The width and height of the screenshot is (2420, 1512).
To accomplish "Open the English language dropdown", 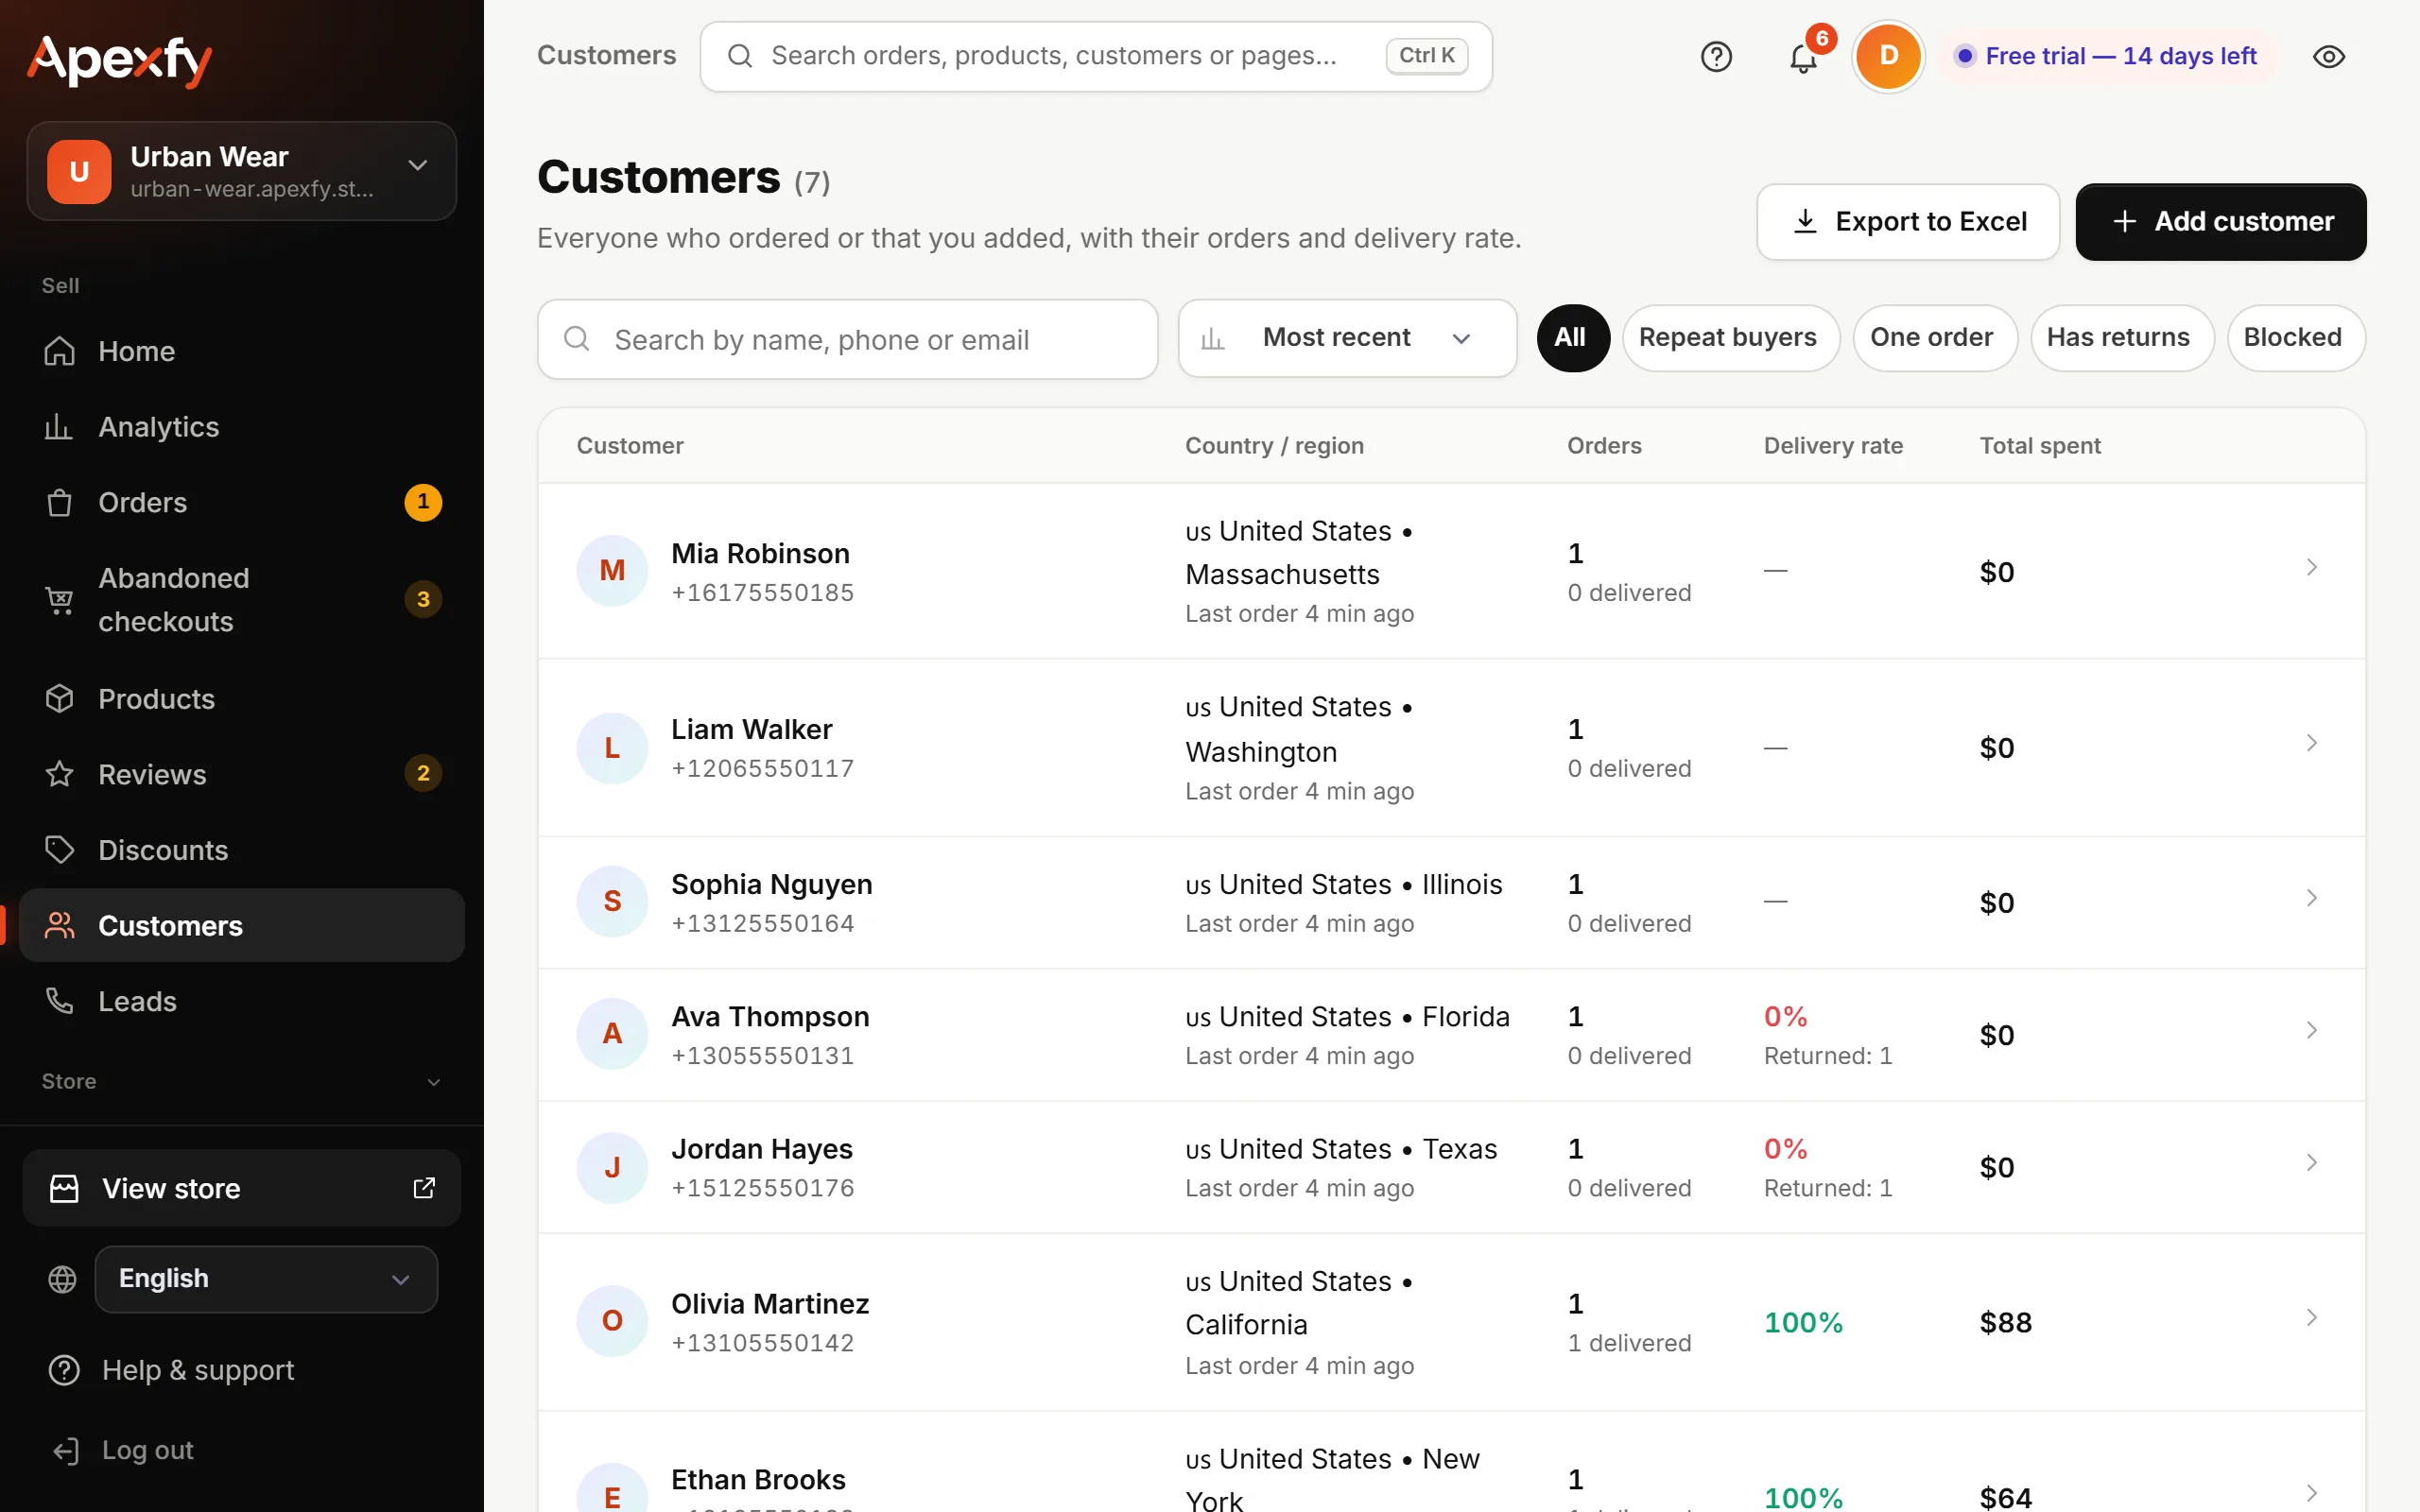I will click(x=266, y=1279).
